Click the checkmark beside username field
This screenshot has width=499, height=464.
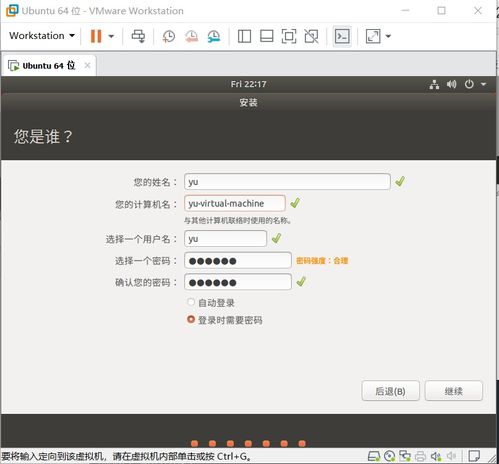pos(276,238)
